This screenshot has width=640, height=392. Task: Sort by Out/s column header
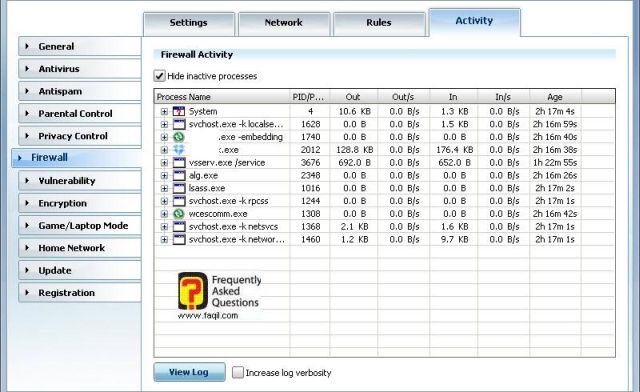[404, 97]
